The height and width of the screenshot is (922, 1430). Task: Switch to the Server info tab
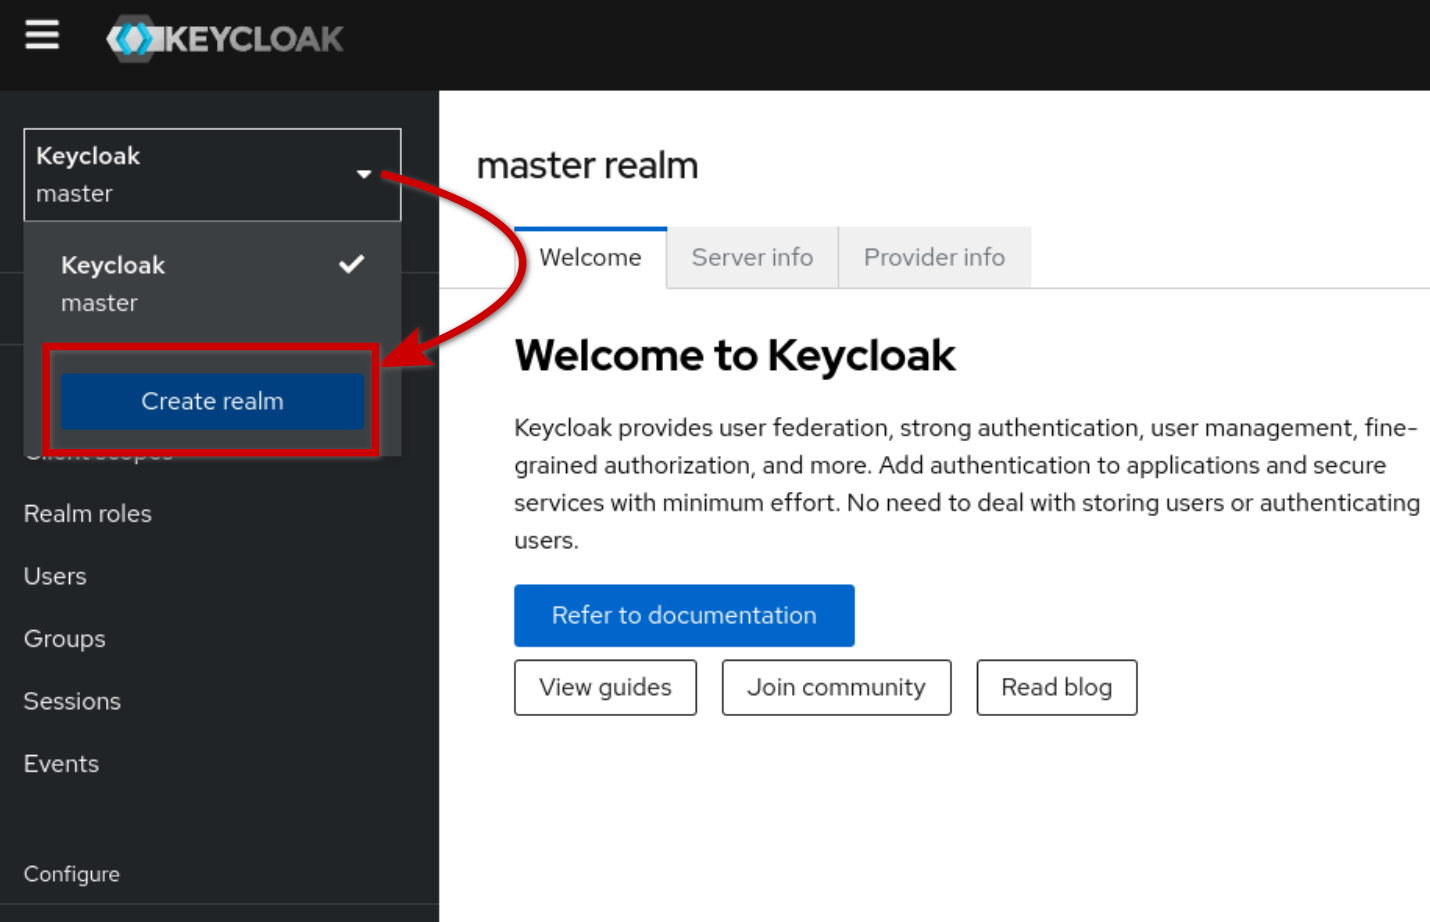(752, 258)
